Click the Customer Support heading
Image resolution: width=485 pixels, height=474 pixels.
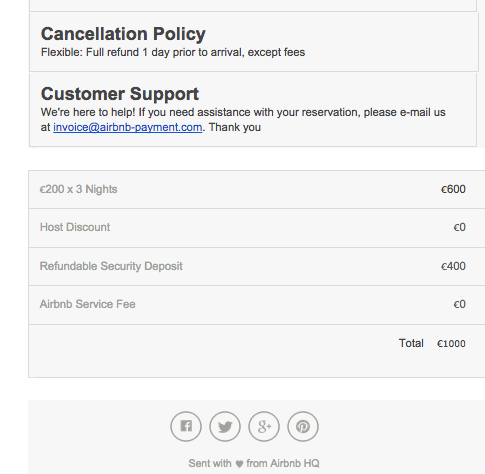[x=120, y=94]
